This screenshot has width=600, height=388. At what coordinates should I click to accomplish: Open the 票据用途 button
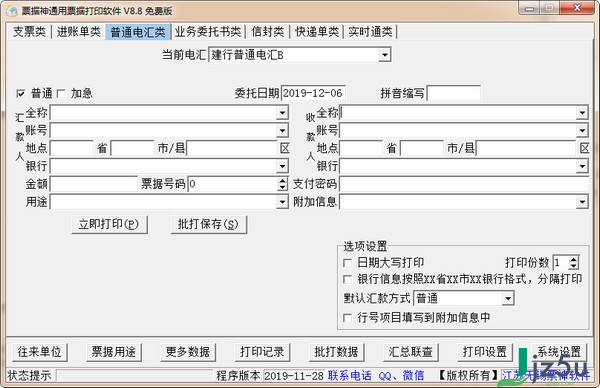coord(114,352)
